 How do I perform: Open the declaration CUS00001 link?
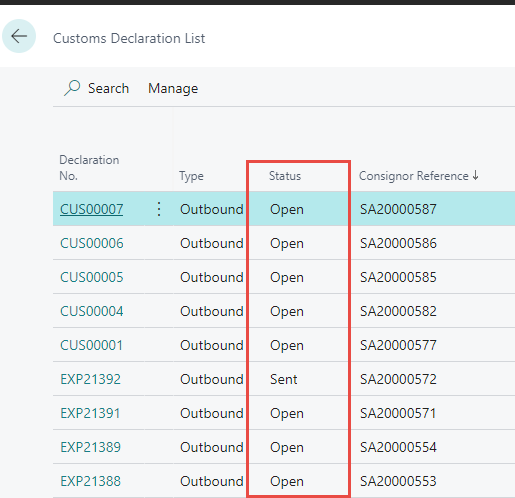click(x=91, y=345)
